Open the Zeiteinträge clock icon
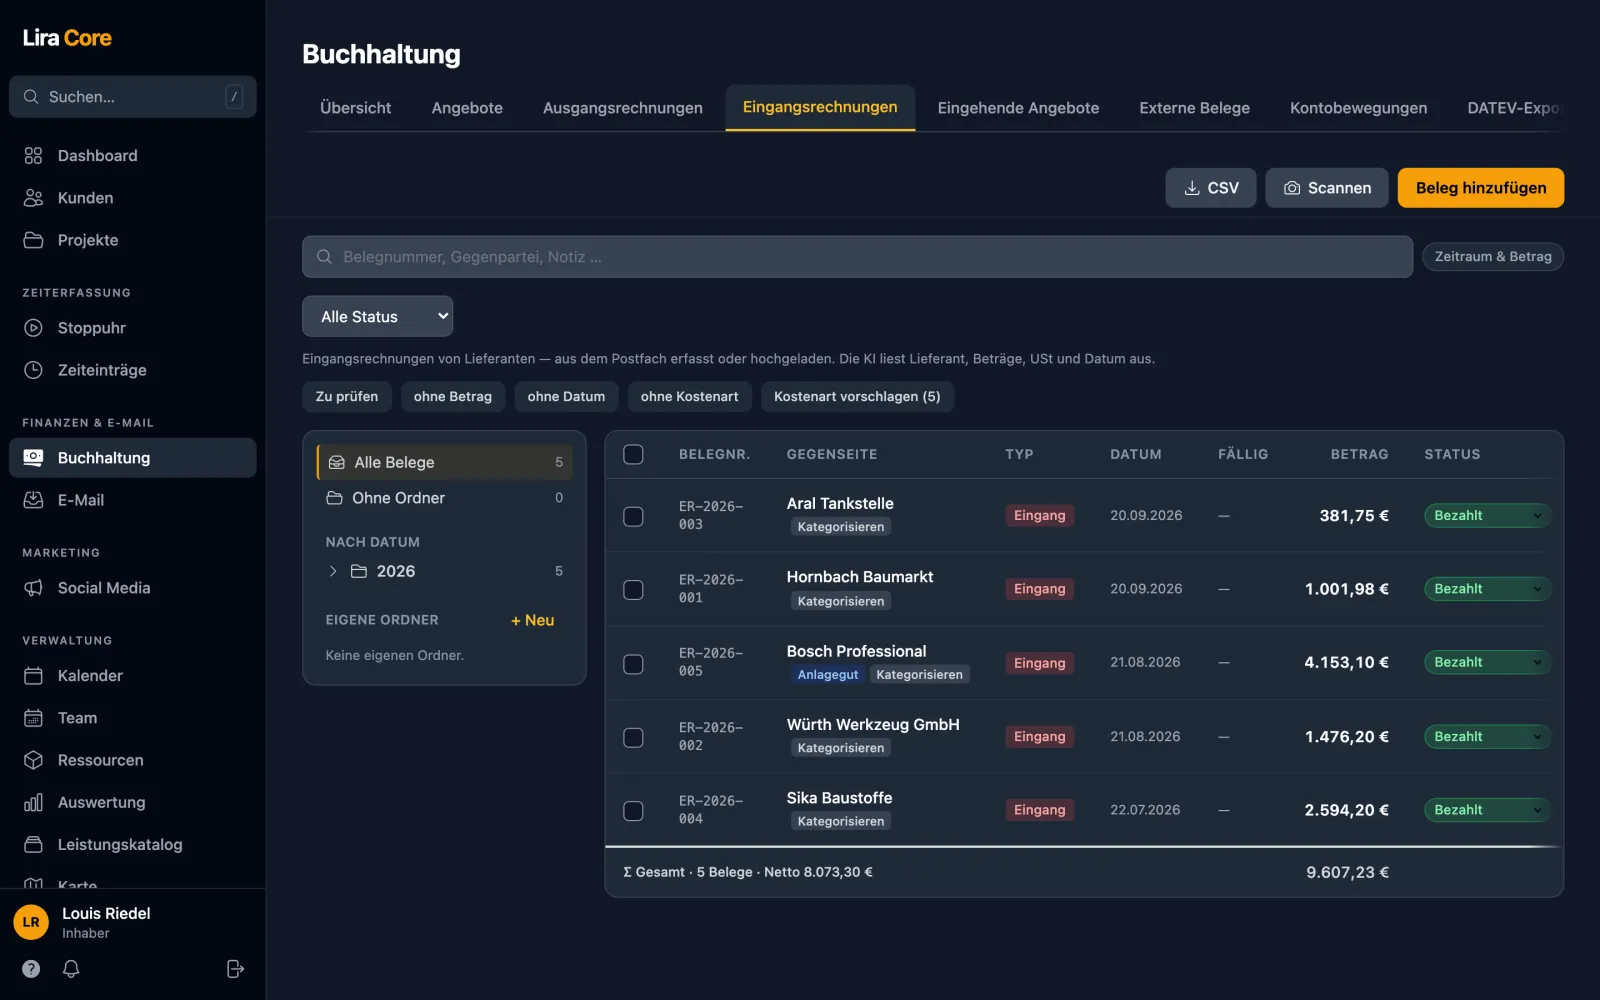 (x=33, y=370)
